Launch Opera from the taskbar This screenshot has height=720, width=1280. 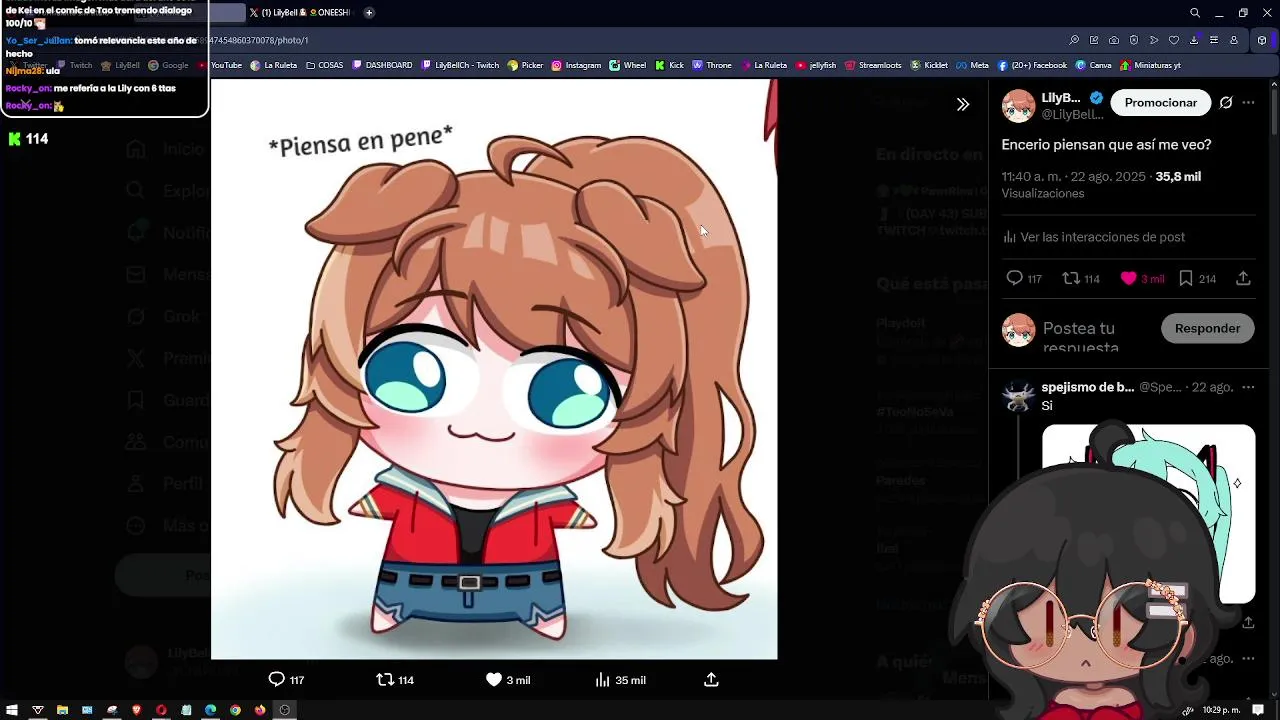click(x=161, y=710)
